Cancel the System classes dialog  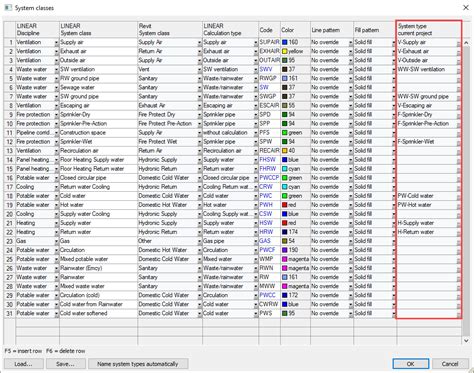click(450, 364)
